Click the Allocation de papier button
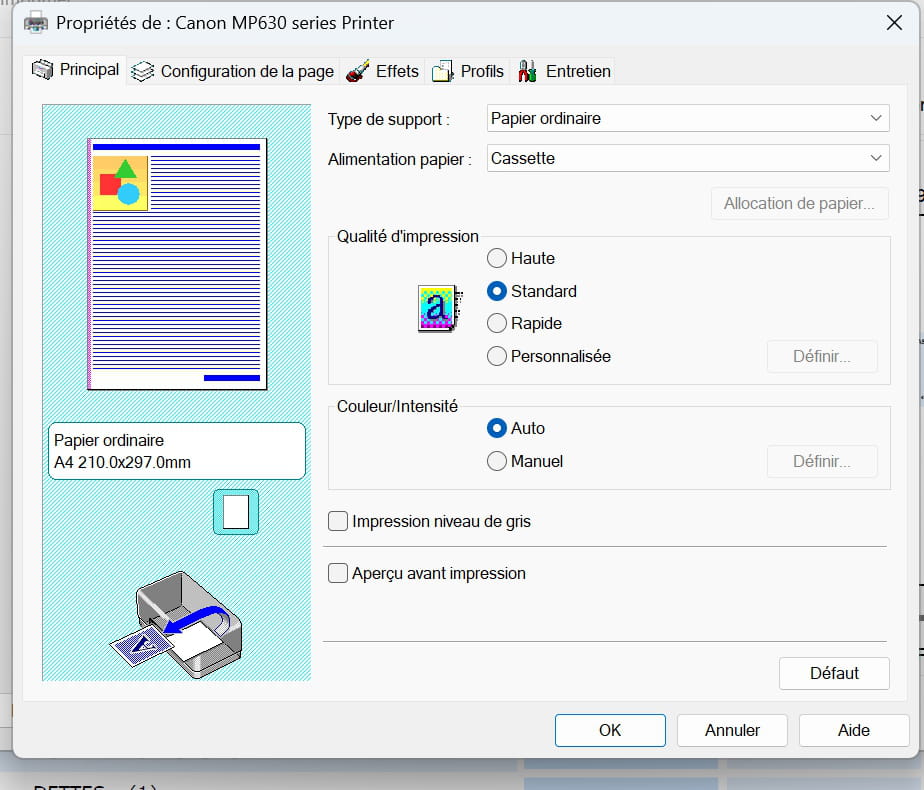Viewport: 924px width, 790px height. click(x=799, y=203)
